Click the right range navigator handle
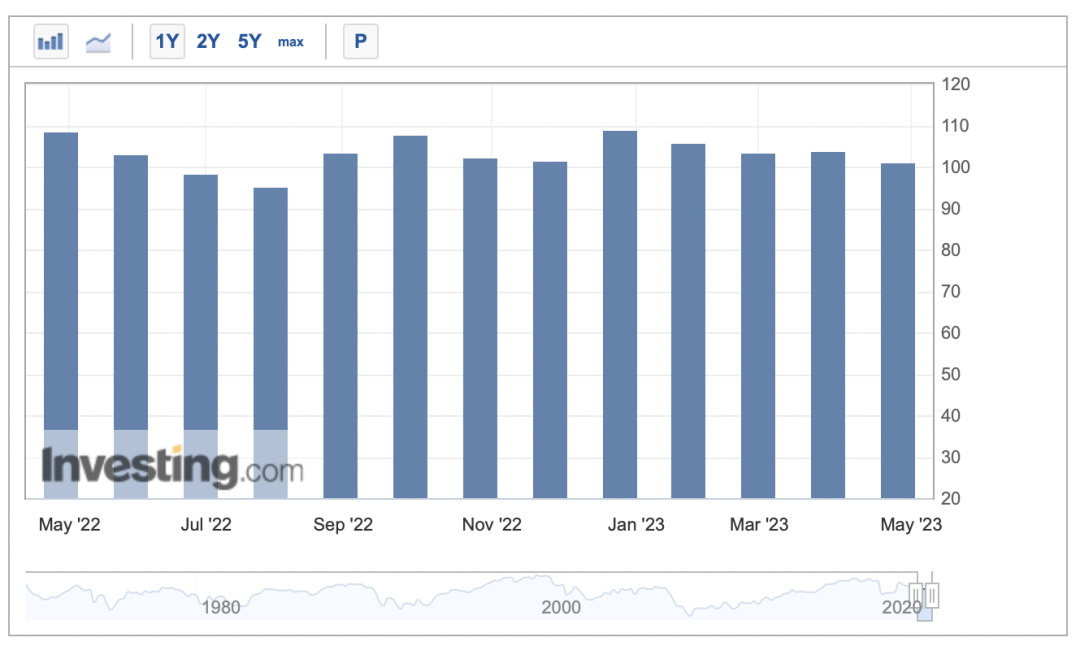 (933, 595)
